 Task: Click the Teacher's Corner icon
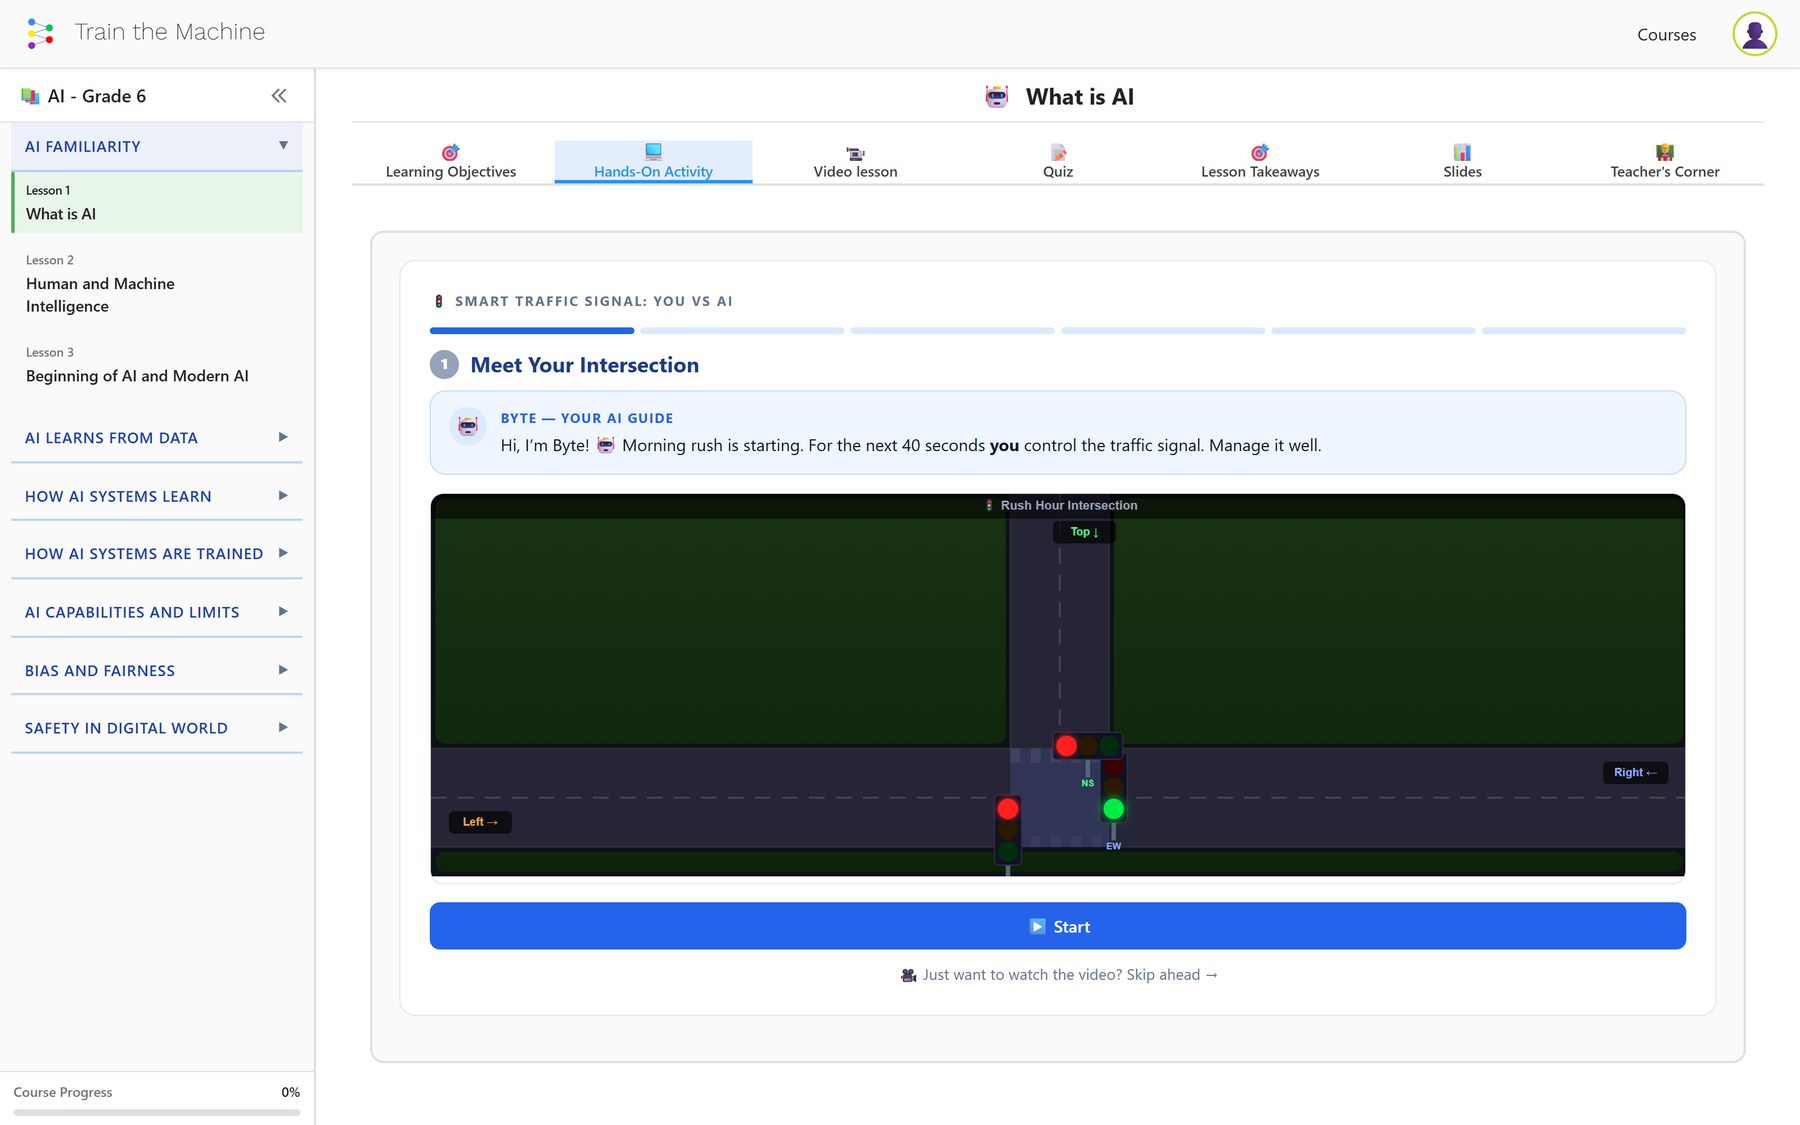pyautogui.click(x=1665, y=152)
